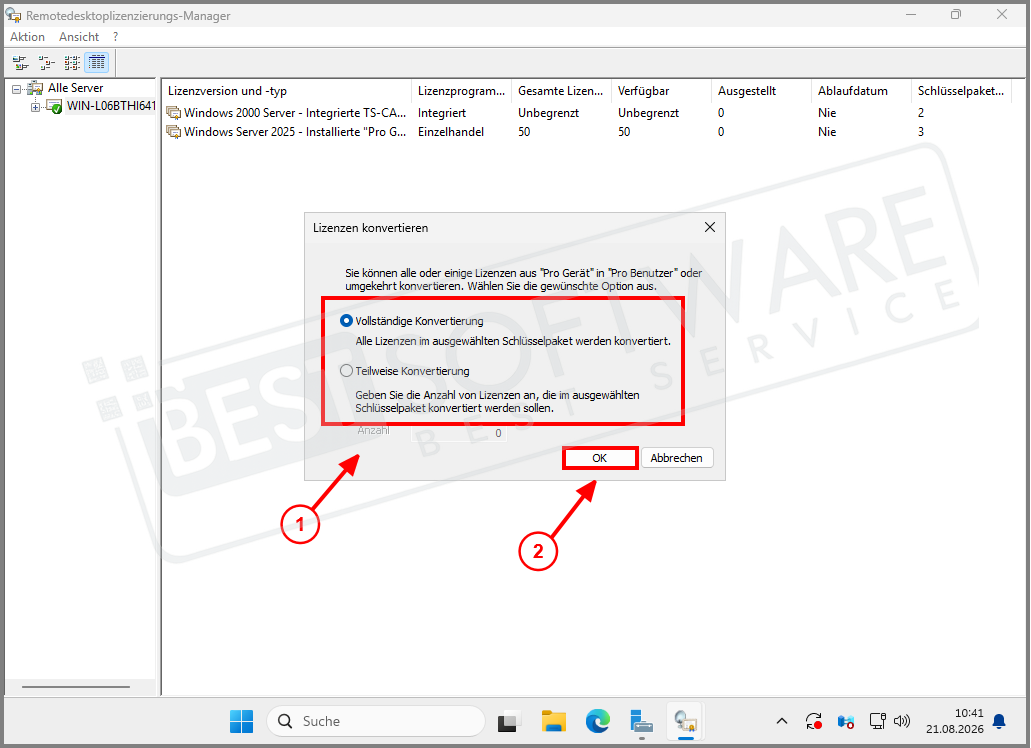
Task: Collapse the Alle Server tree node
Action: pyautogui.click(x=16, y=89)
